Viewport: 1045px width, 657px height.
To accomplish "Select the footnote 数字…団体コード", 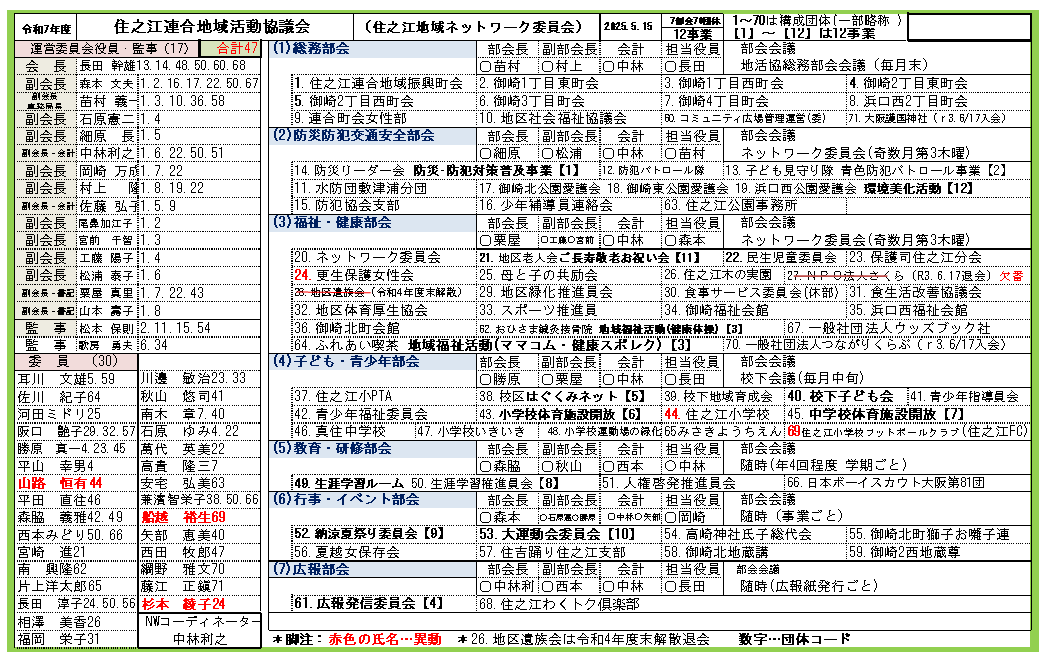I will click(794, 638).
